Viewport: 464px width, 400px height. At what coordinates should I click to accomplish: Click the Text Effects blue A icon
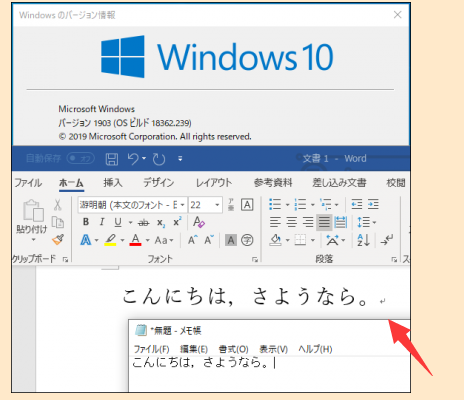coord(86,240)
